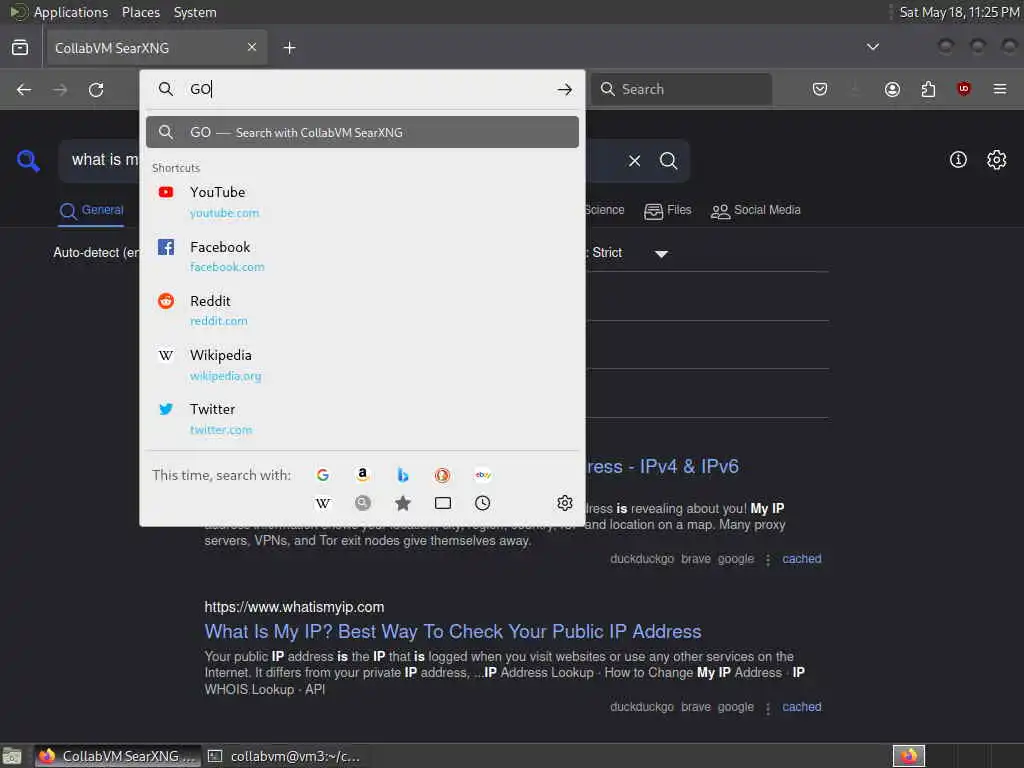Click show desktop icon in taskbar
The height and width of the screenshot is (768, 1024).
[x=12, y=756]
